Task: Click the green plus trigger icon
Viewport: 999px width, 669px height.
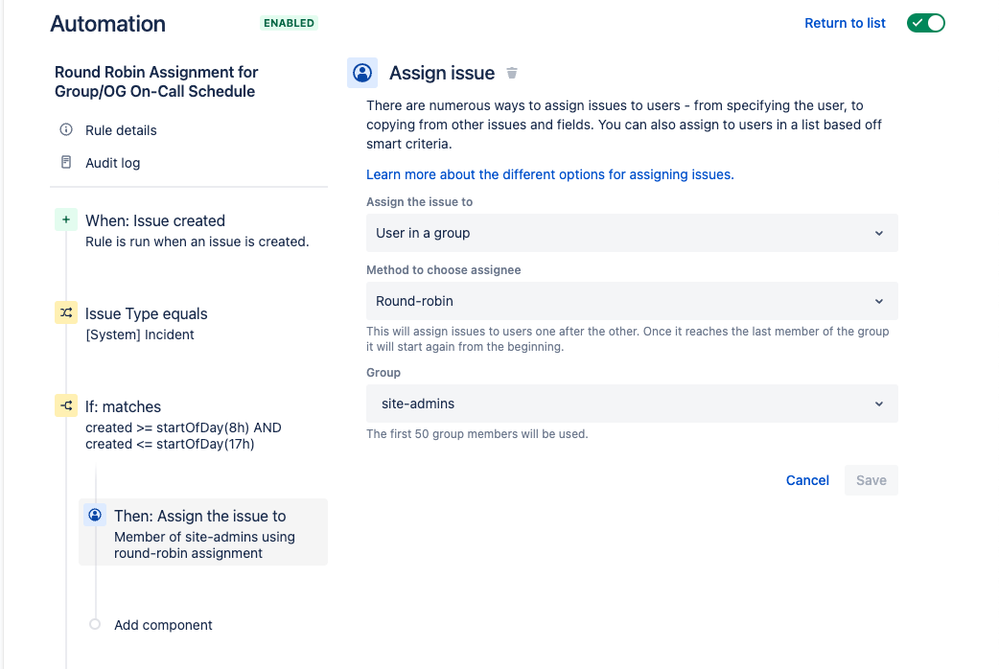Action: coord(66,220)
